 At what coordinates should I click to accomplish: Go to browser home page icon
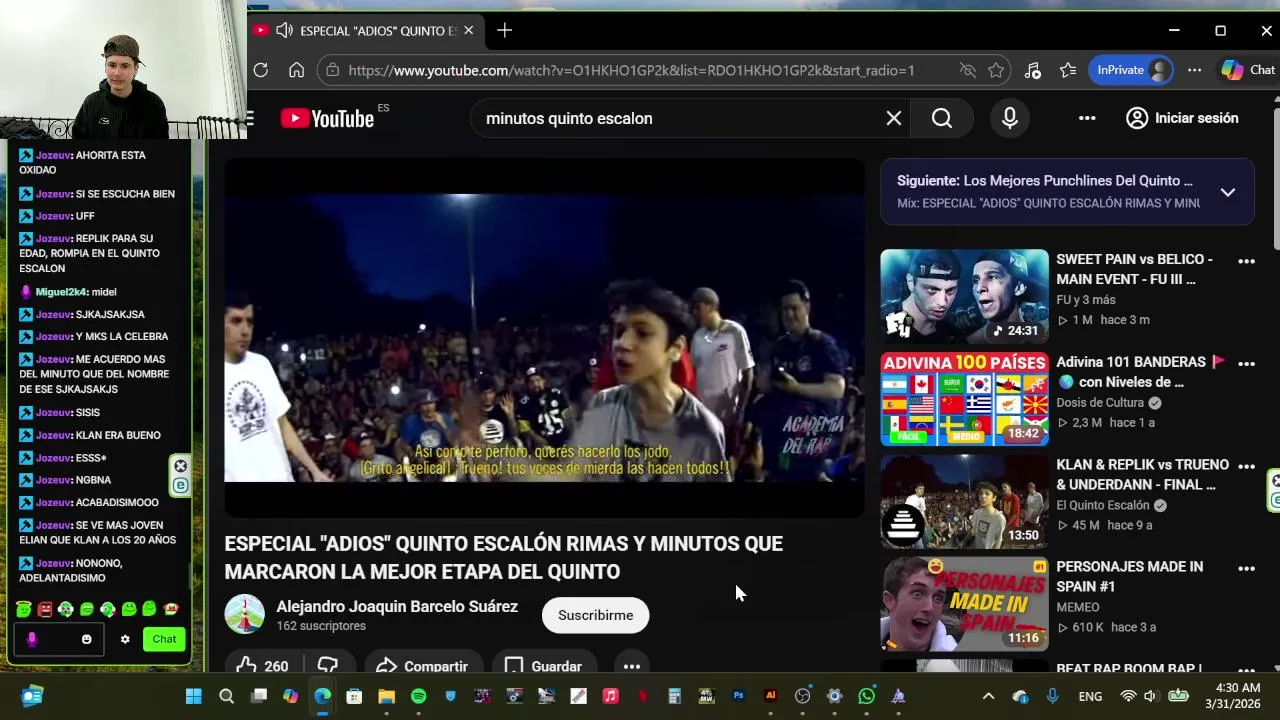296,70
